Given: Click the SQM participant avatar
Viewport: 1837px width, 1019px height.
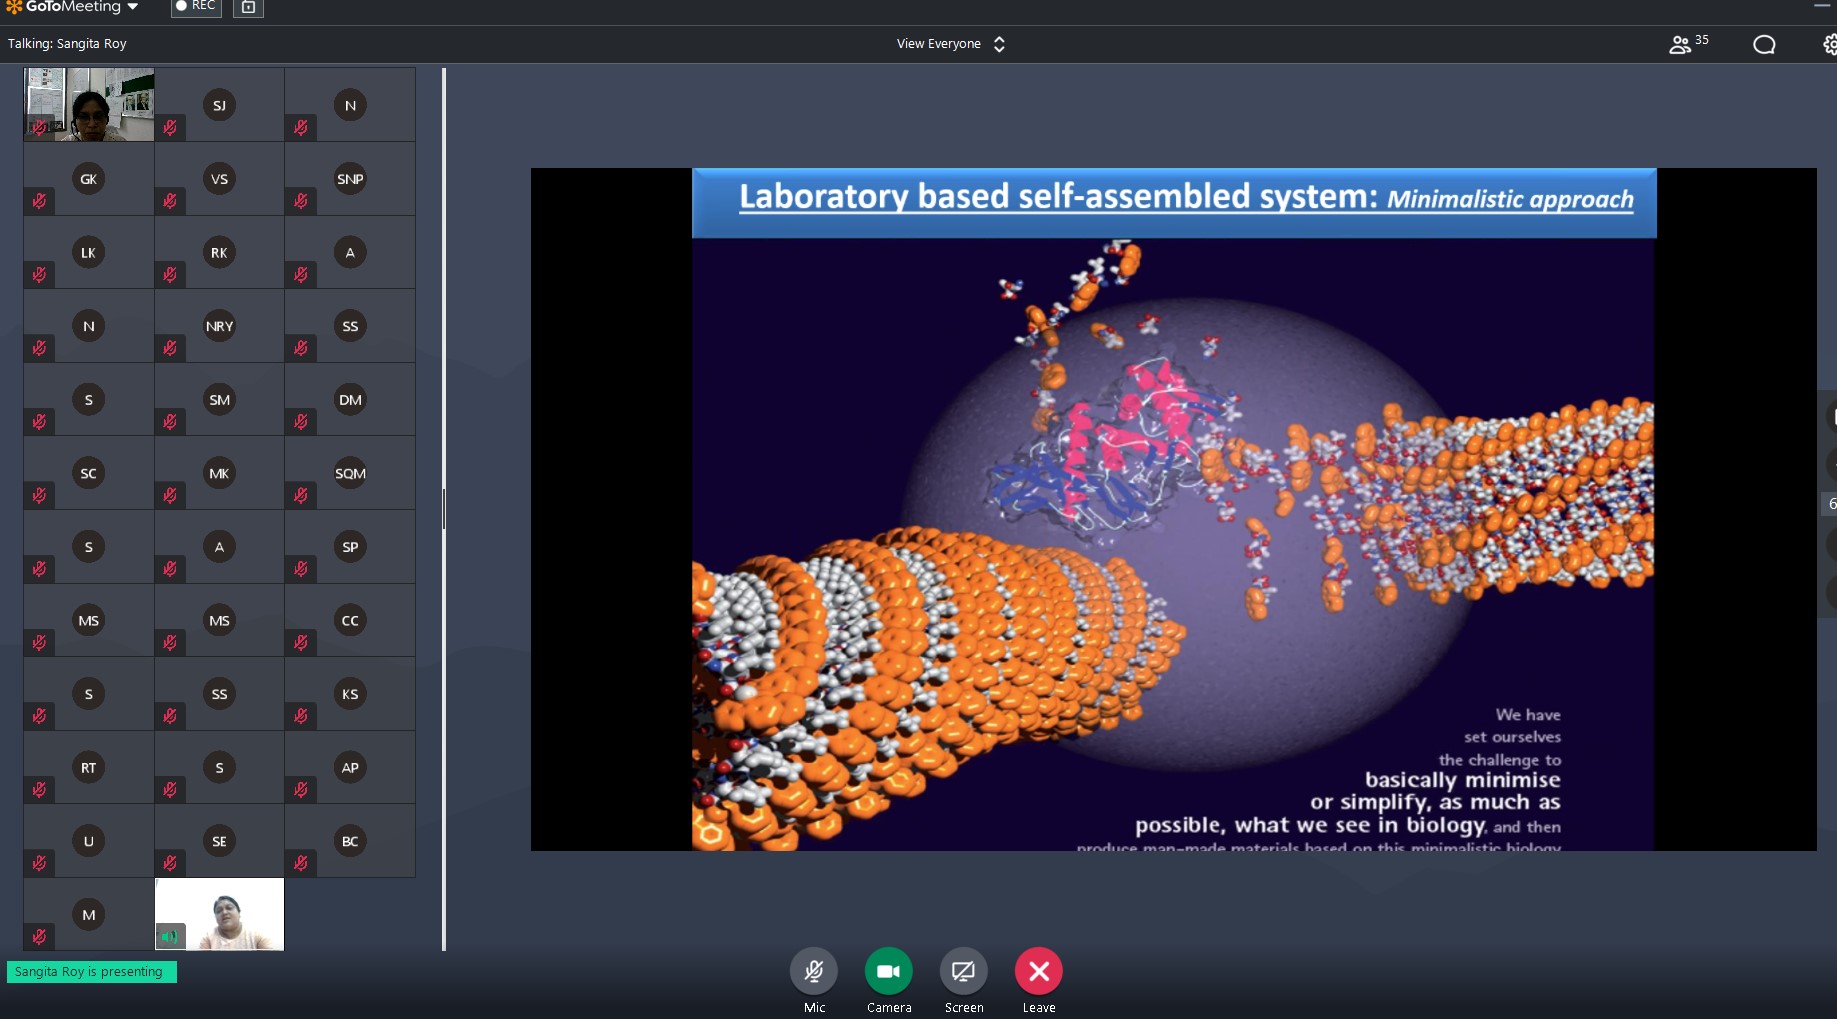Looking at the screenshot, I should (350, 473).
